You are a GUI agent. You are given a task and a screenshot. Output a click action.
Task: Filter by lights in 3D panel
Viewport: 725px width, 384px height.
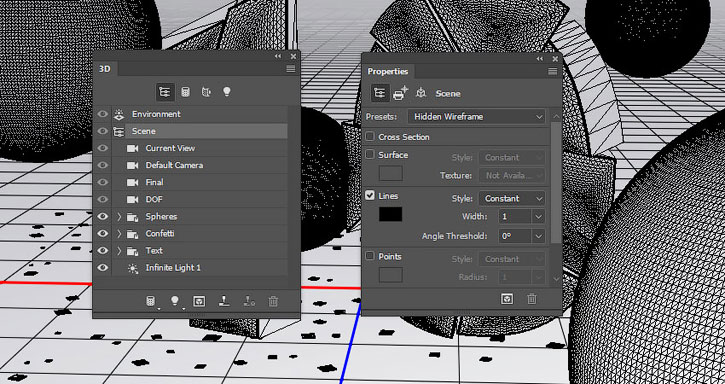pyautogui.click(x=227, y=92)
